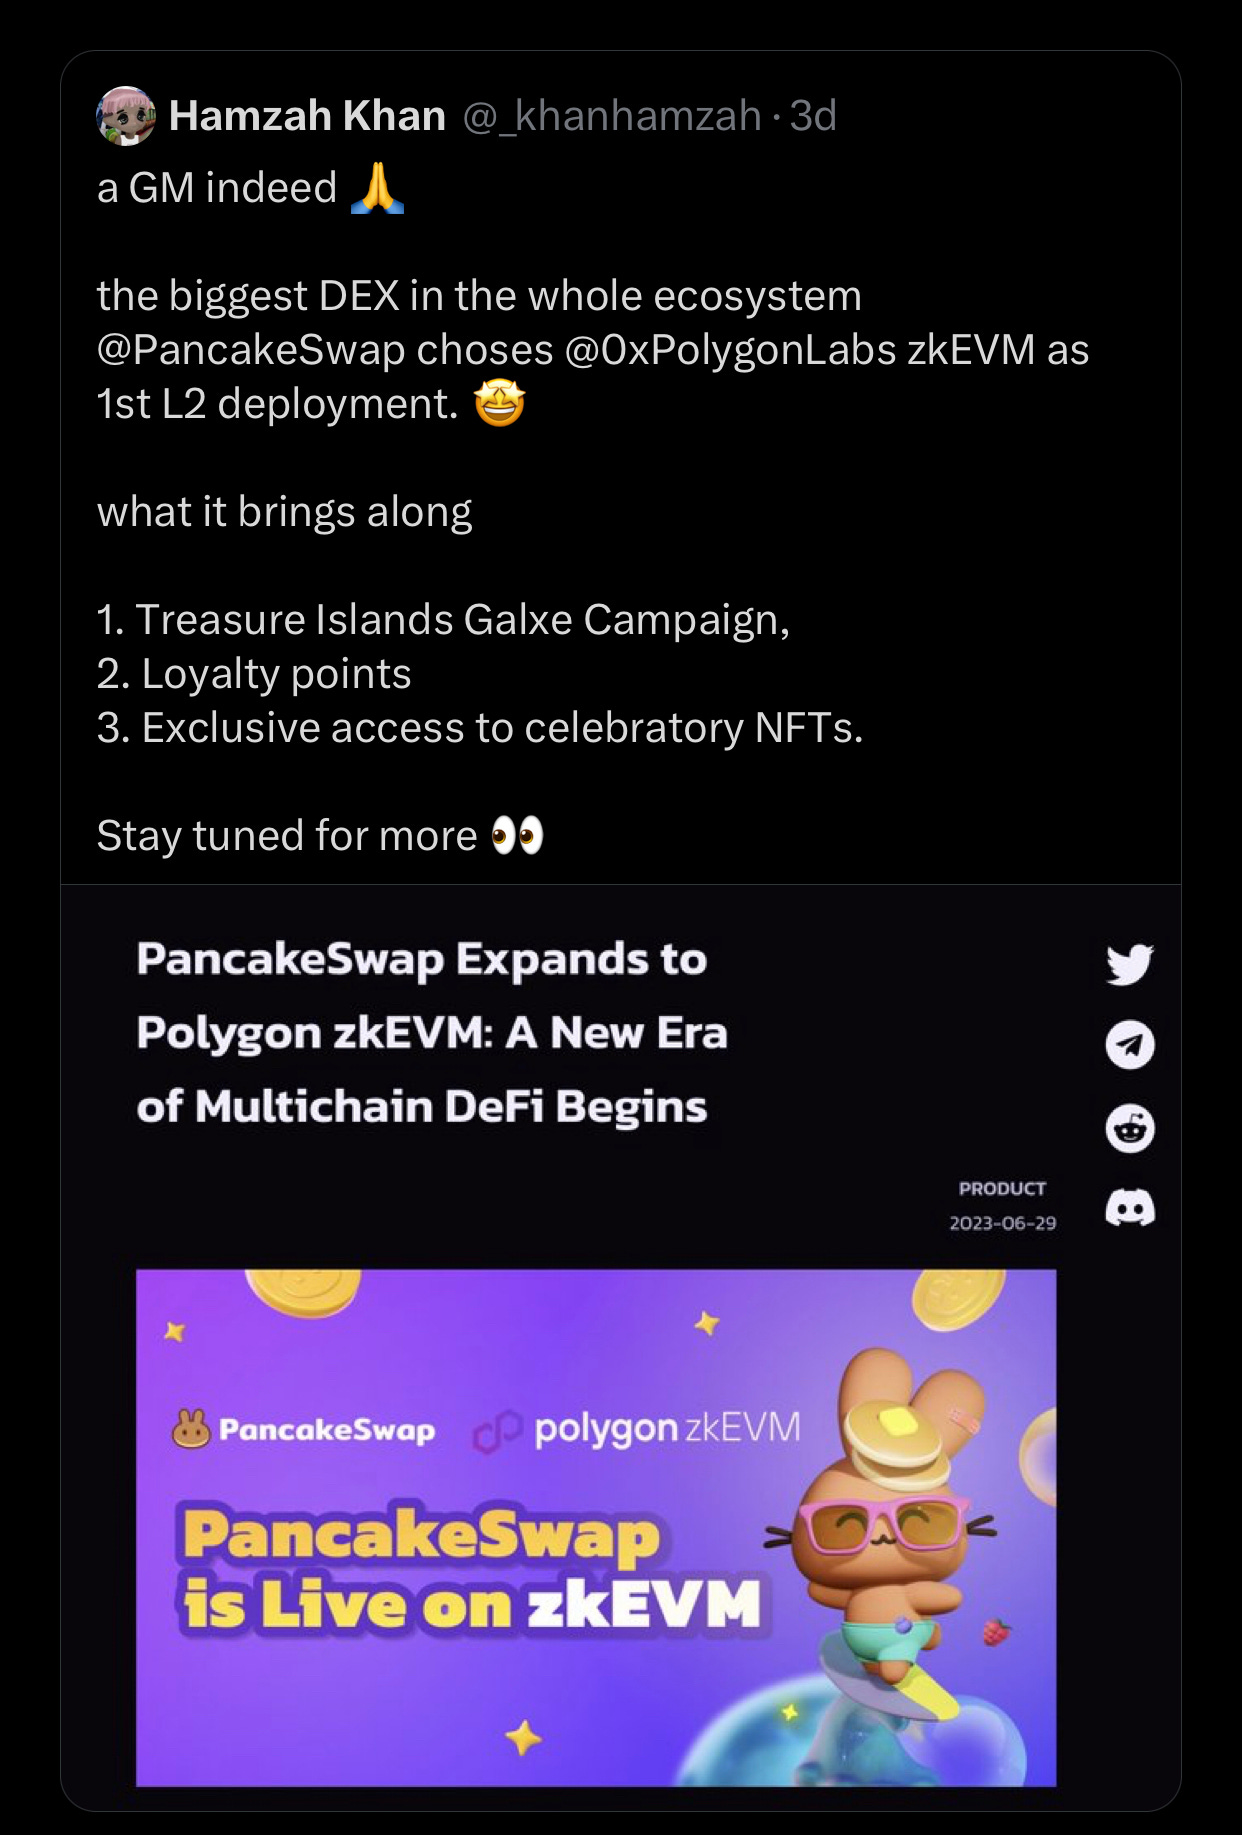This screenshot has height=1835, width=1242.
Task: Click the Treasure Islands Galxe Campaign line
Action: pyautogui.click(x=443, y=620)
